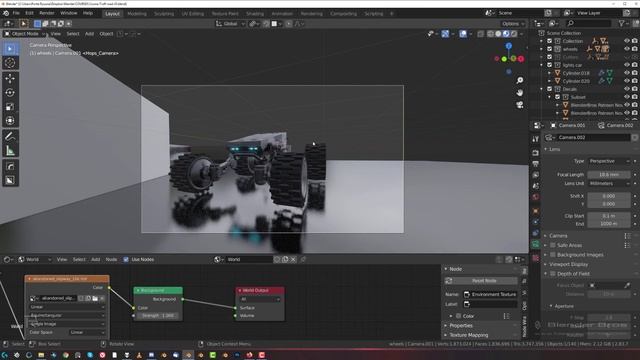
Task: Click the zoom magnifier icon in viewport
Action: point(520,80)
